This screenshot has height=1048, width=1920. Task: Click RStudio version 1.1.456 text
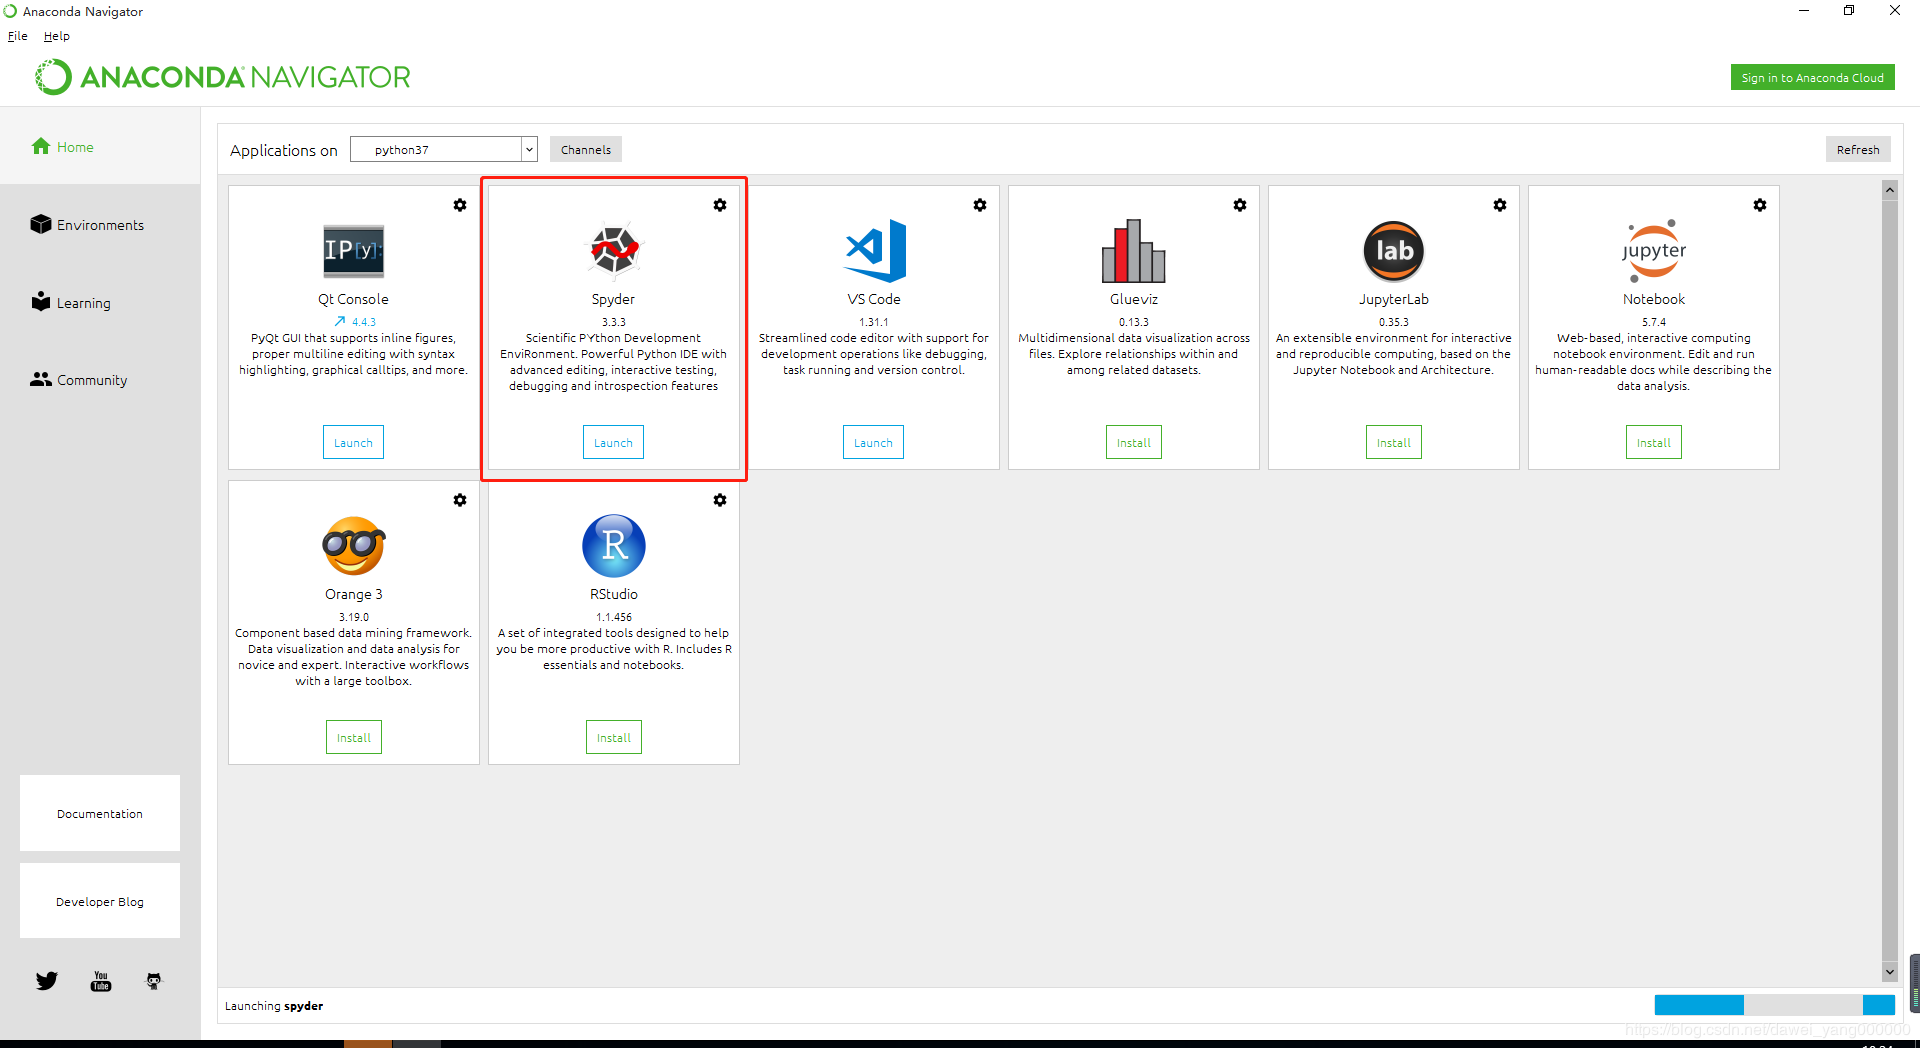pos(614,617)
